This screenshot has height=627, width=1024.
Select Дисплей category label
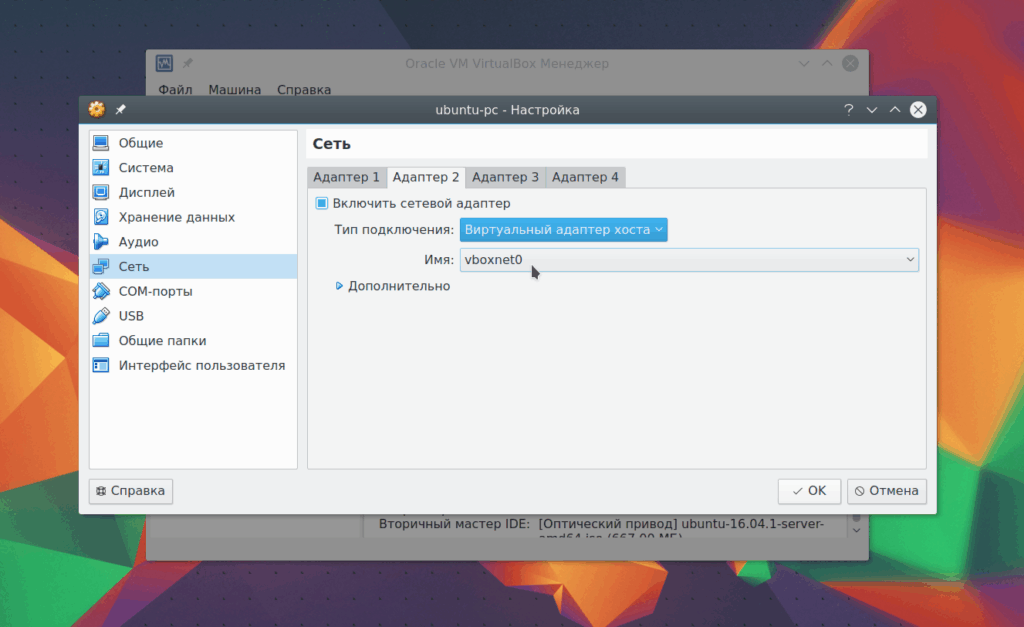point(147,193)
